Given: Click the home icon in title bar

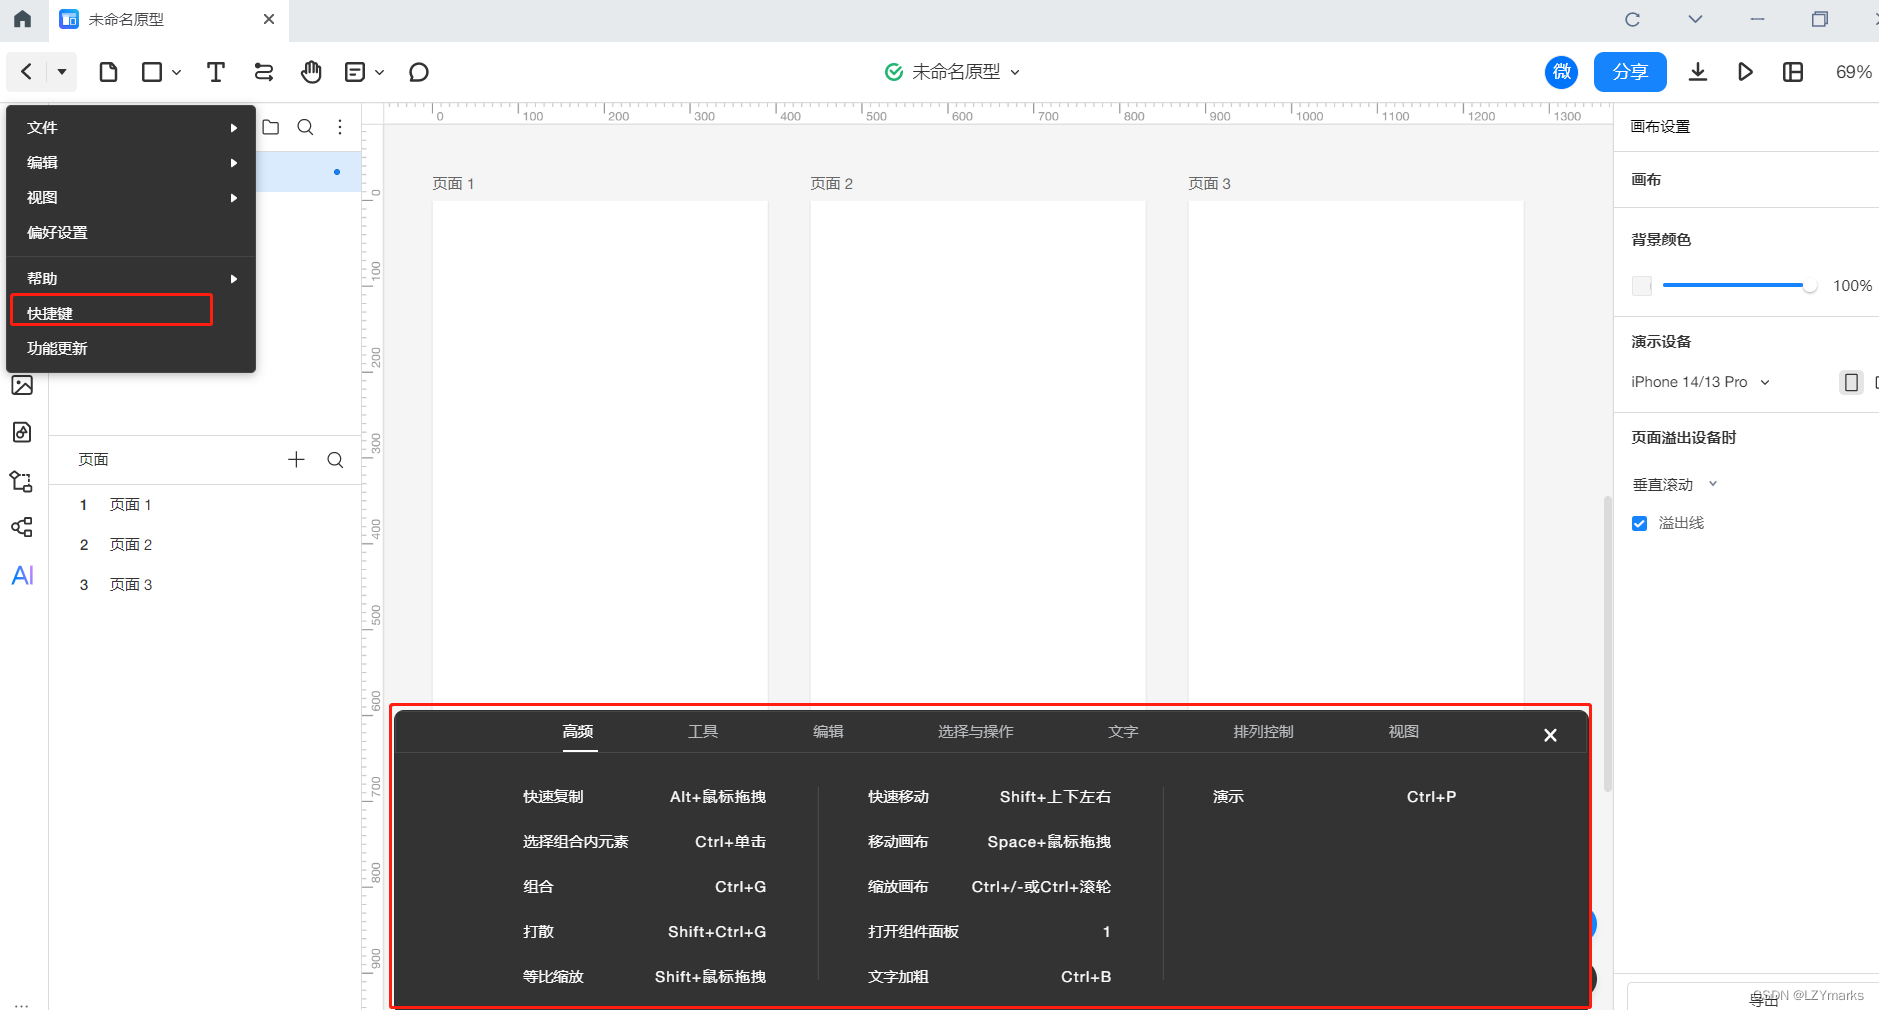Looking at the screenshot, I should [x=22, y=19].
